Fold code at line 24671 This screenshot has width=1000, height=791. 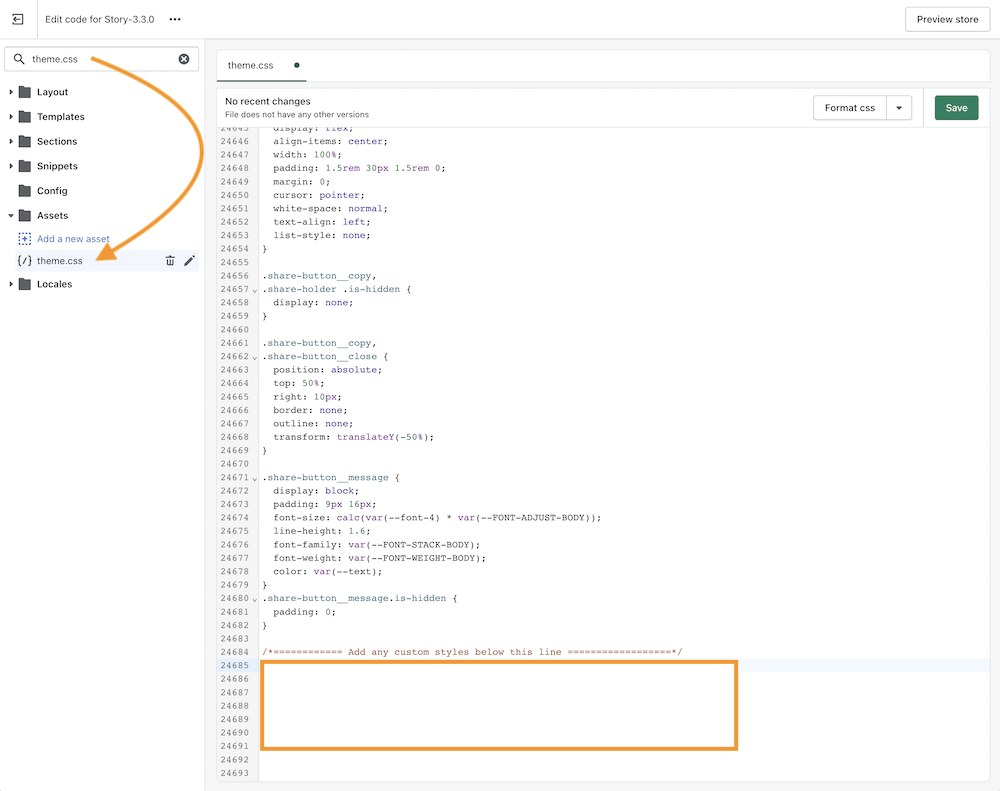255,478
